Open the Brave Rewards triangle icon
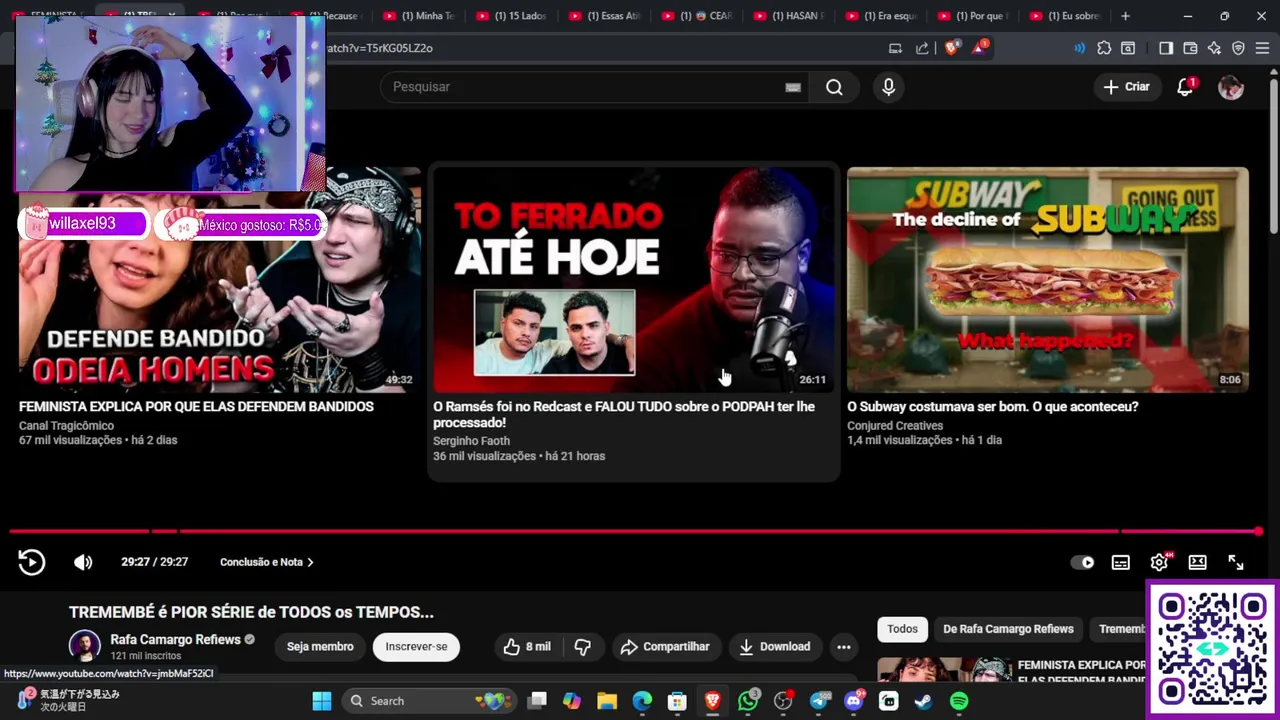This screenshot has height=720, width=1280. click(981, 48)
